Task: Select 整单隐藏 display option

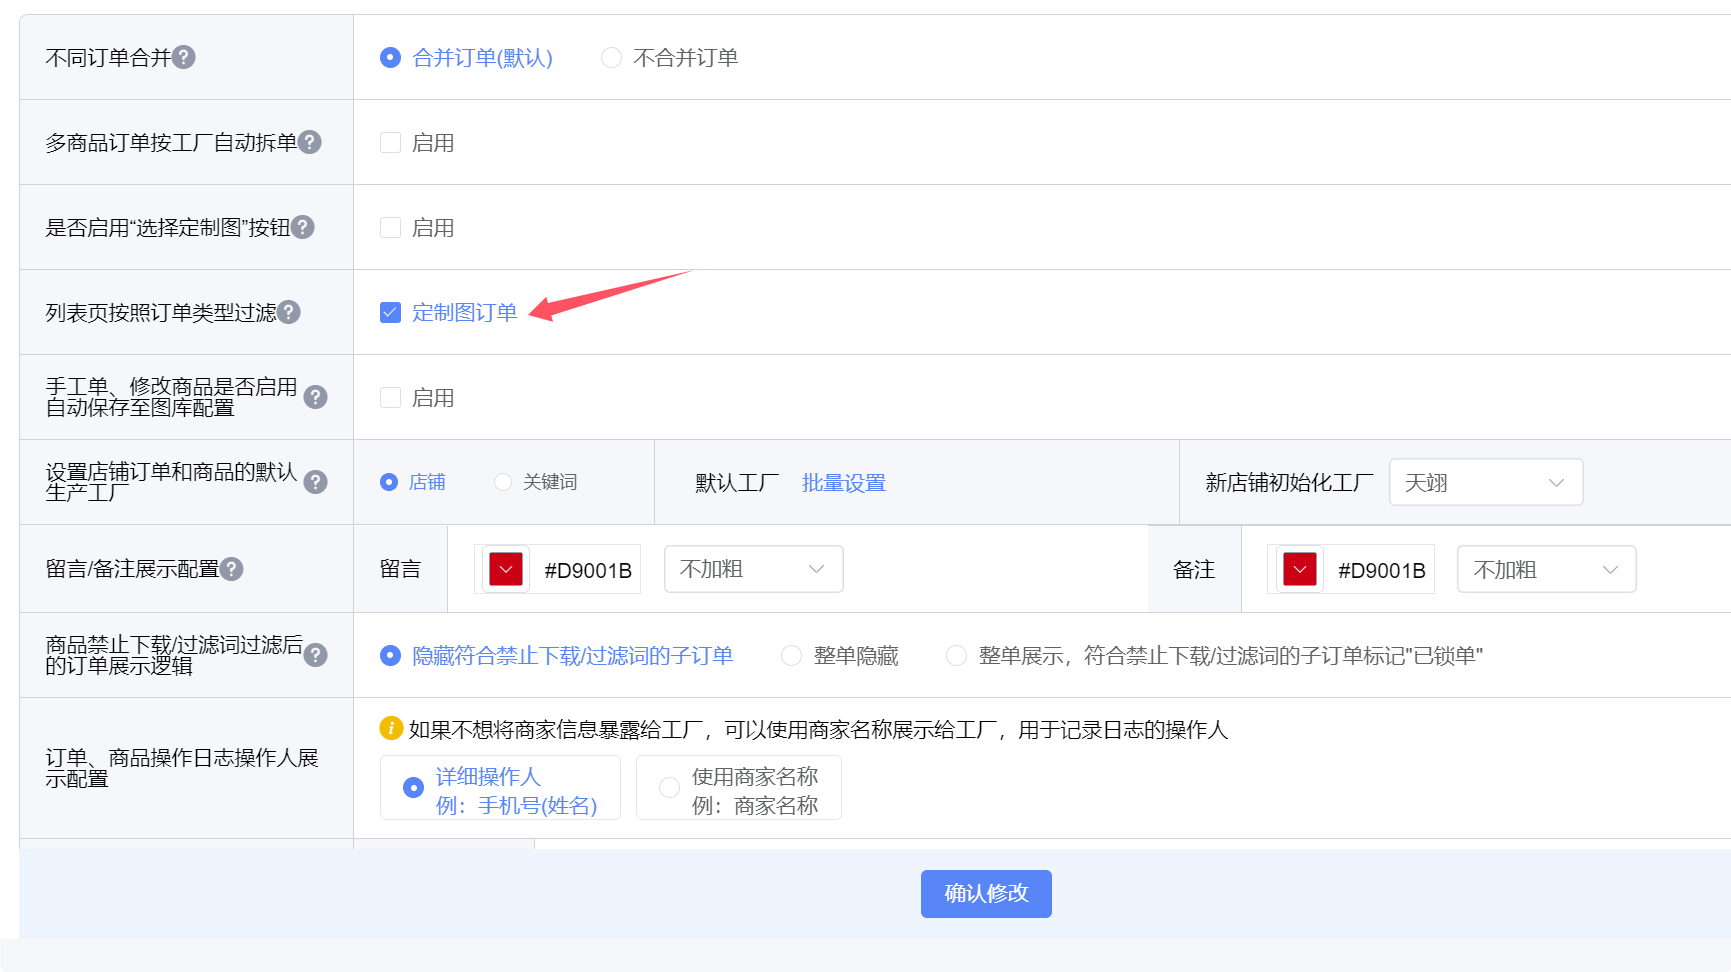Action: point(791,655)
